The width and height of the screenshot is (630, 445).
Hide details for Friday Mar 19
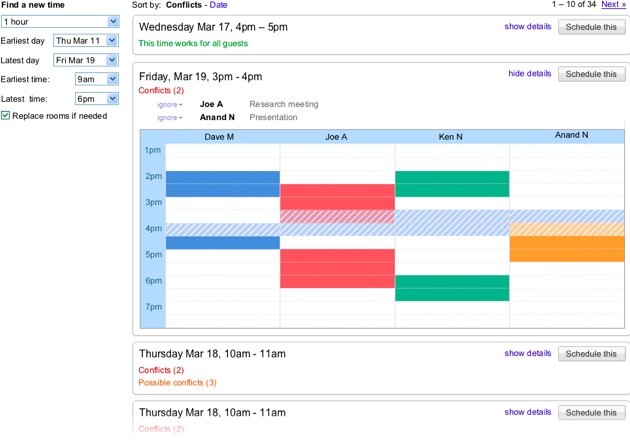(x=529, y=74)
